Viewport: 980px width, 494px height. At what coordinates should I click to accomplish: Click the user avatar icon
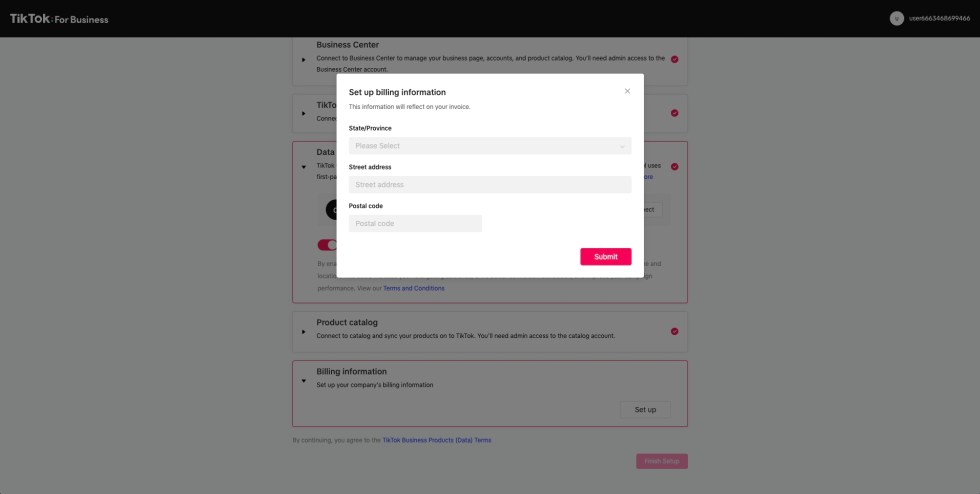coord(896,18)
